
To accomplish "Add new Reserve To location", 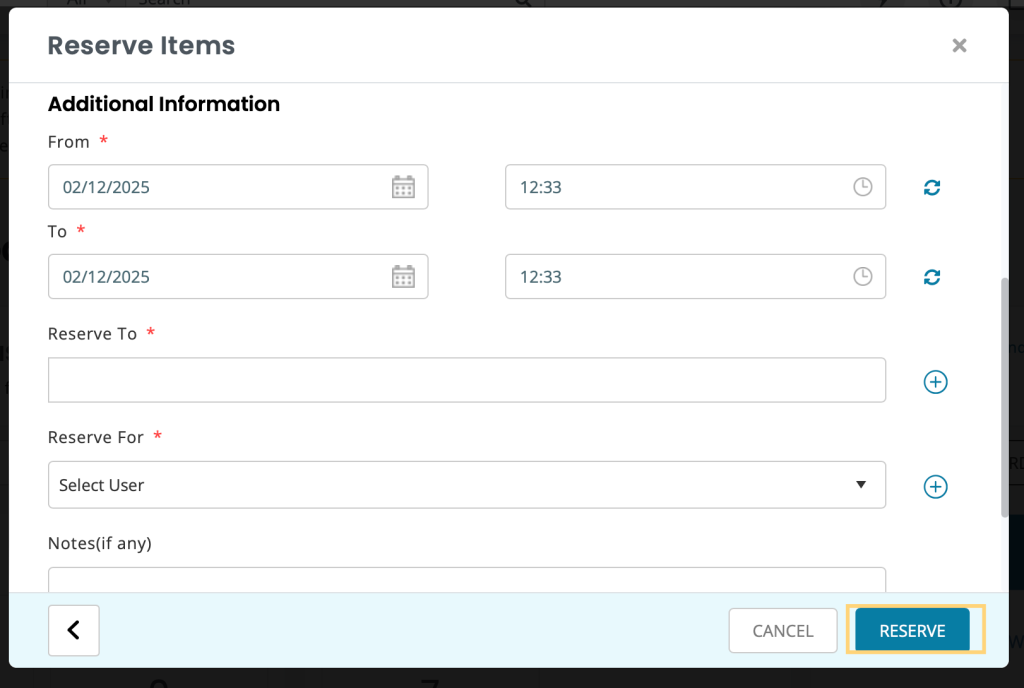I will point(935,382).
